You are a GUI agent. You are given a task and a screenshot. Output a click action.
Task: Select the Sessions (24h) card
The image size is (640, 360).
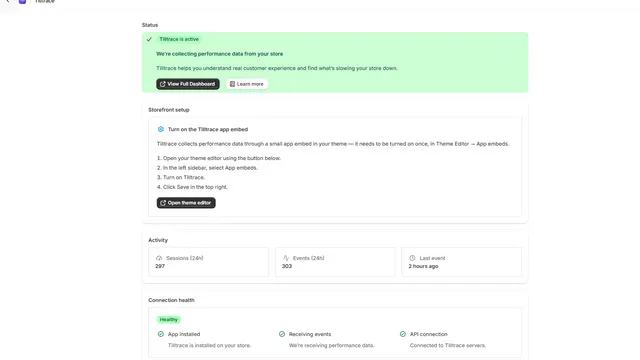(209, 262)
